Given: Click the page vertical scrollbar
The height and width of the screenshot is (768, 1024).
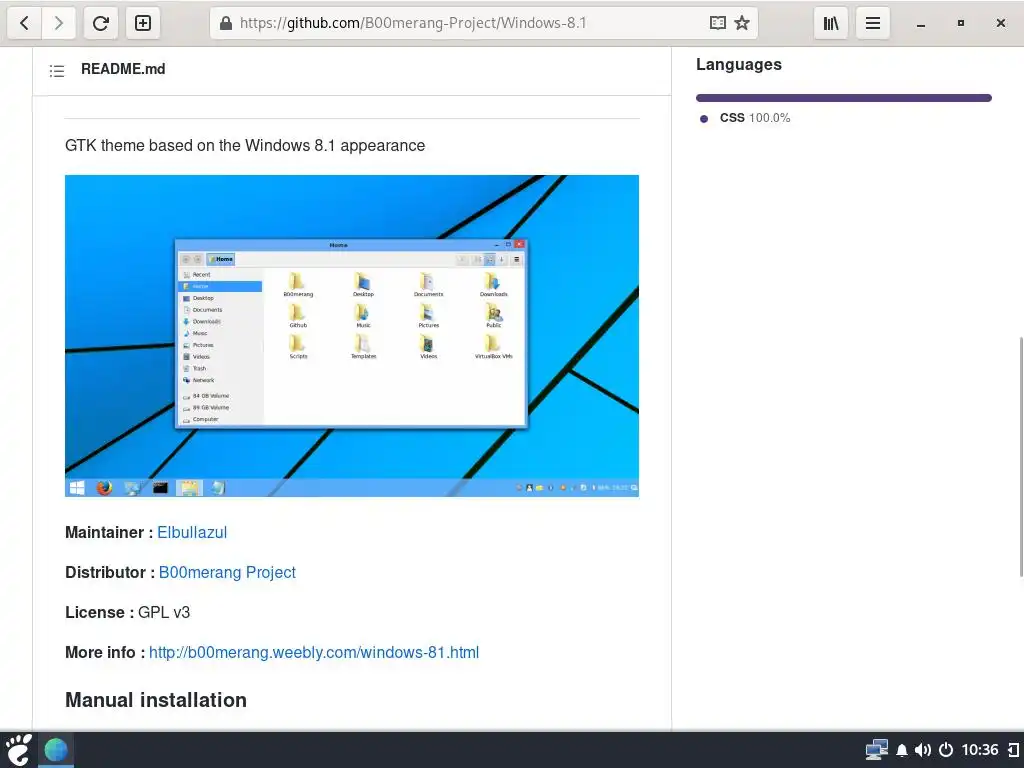Looking at the screenshot, I should point(1021,456).
